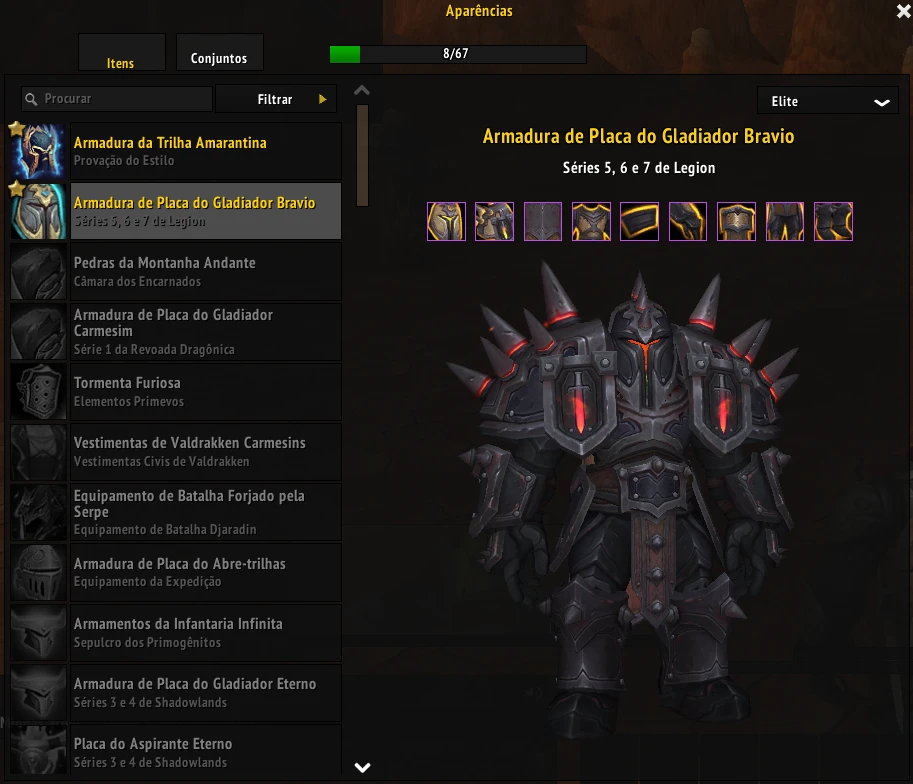Click the Pedras da Montanha Andante set icon
Image resolution: width=913 pixels, height=784 pixels.
38,271
